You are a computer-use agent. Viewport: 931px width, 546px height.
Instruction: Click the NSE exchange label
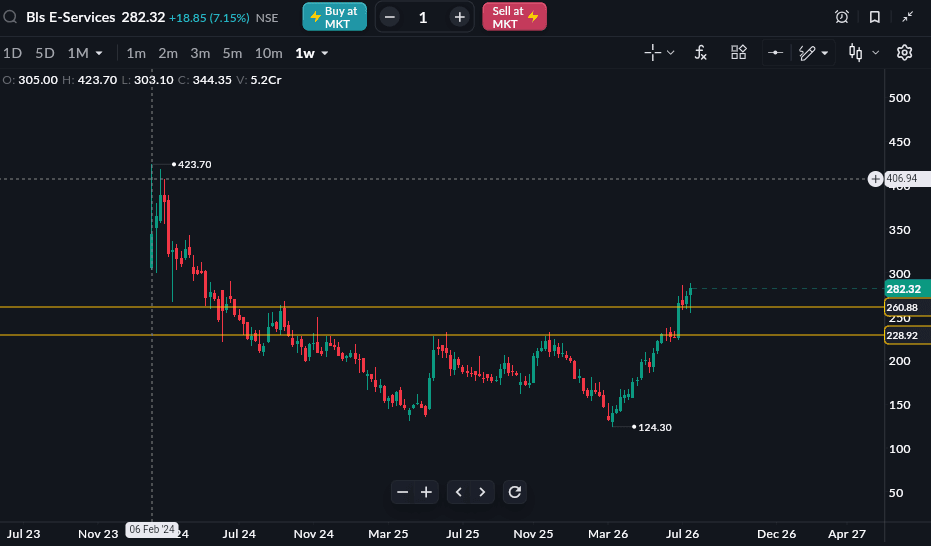click(267, 18)
